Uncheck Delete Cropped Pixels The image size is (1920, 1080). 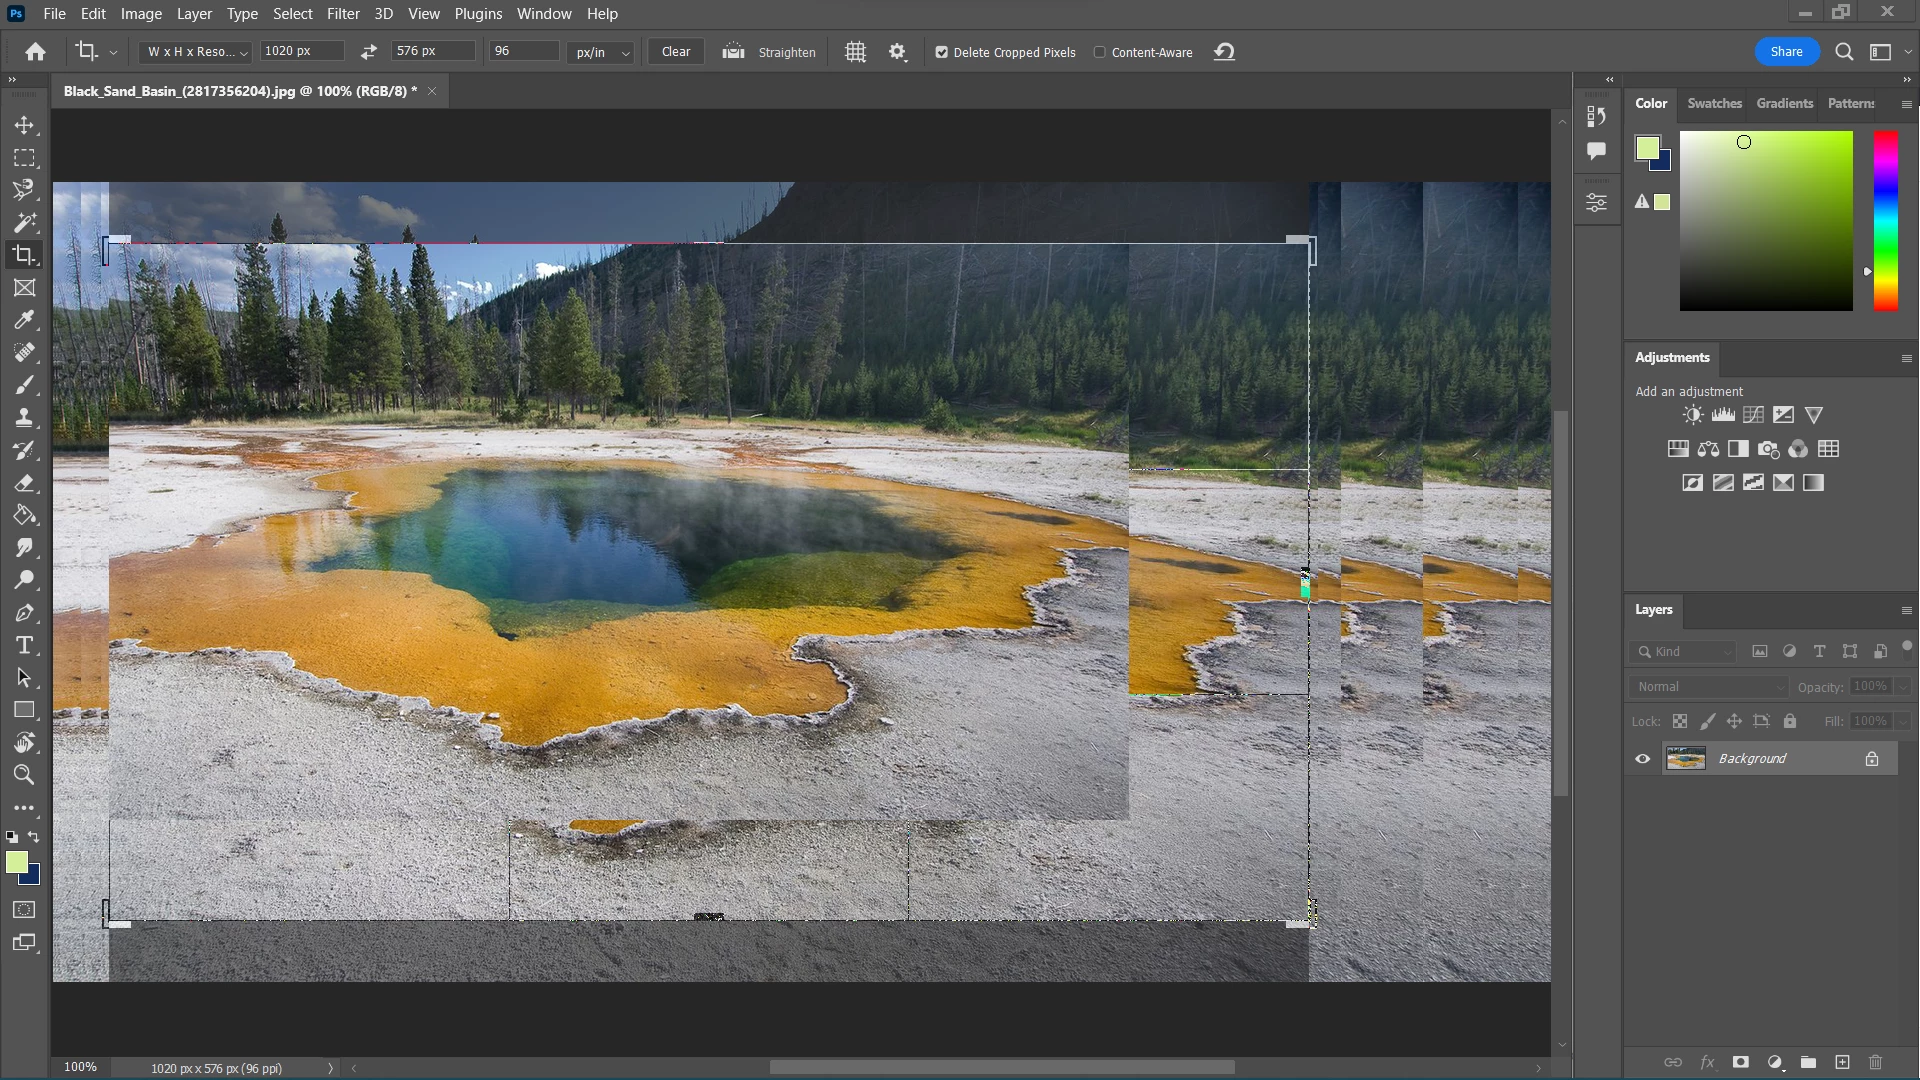pyautogui.click(x=941, y=52)
